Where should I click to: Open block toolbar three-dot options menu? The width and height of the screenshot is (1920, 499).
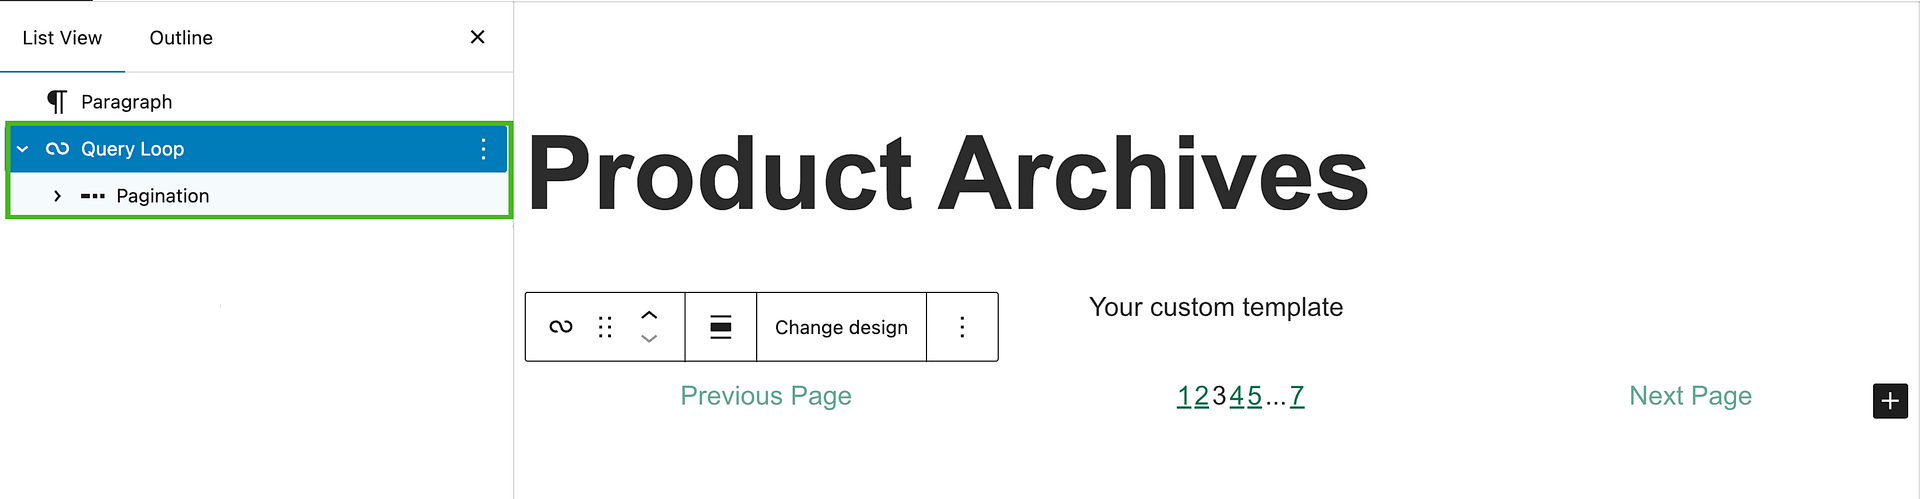tap(962, 327)
